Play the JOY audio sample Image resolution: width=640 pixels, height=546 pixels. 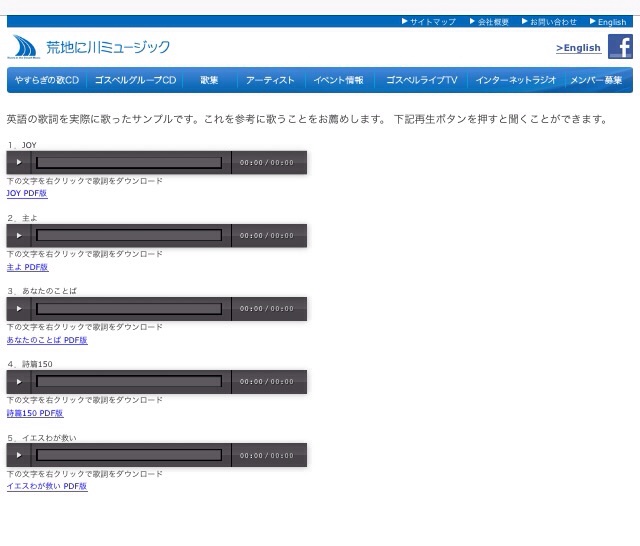(x=19, y=162)
